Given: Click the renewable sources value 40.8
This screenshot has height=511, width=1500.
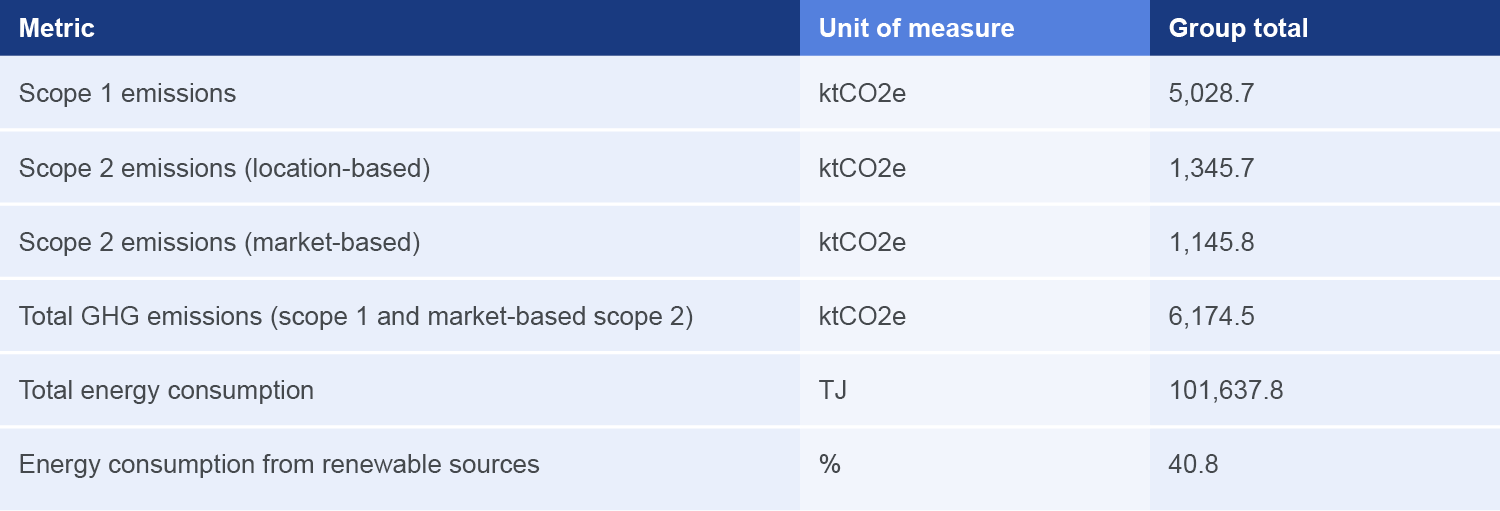Looking at the screenshot, I should (x=1193, y=464).
